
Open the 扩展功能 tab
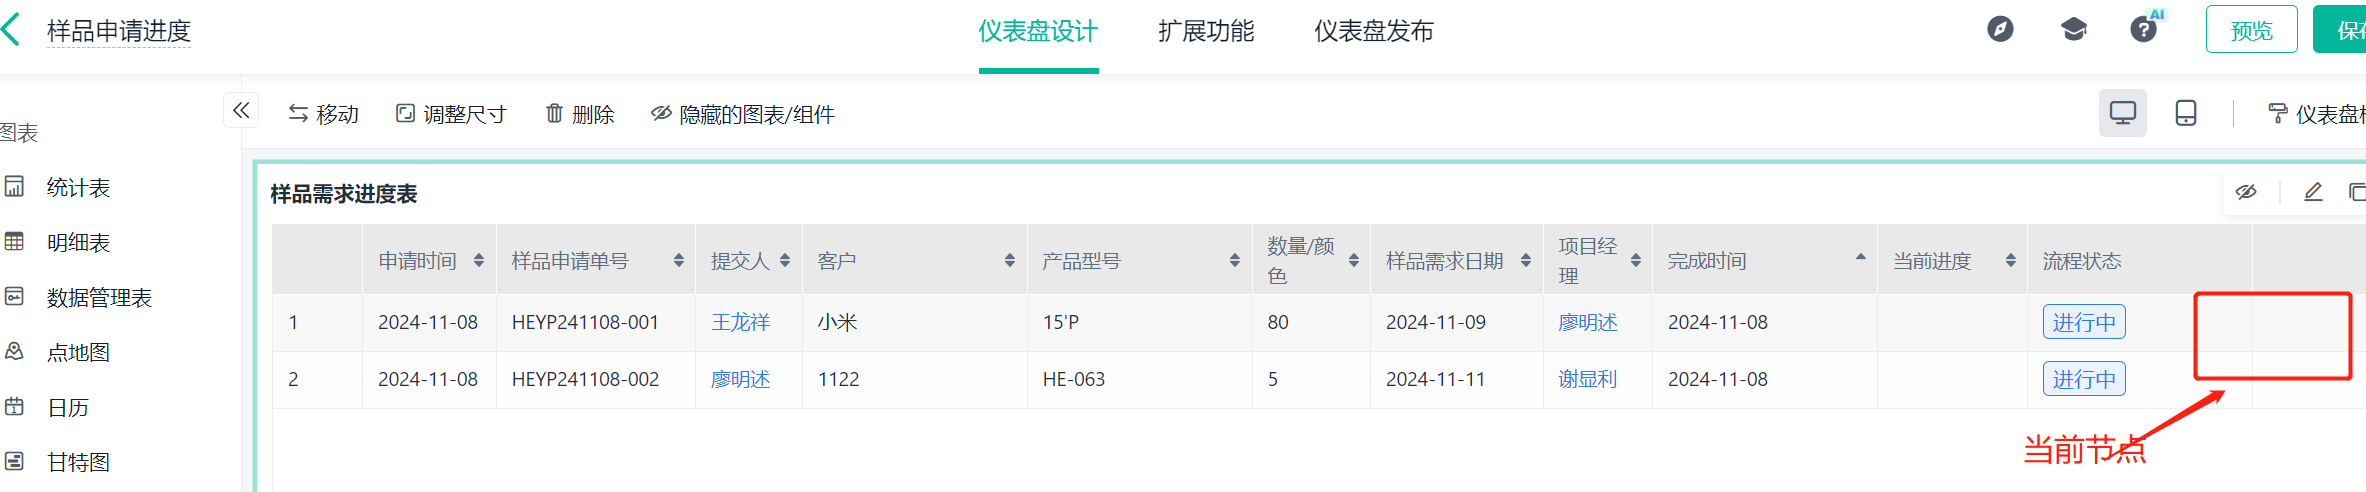(x=1206, y=31)
